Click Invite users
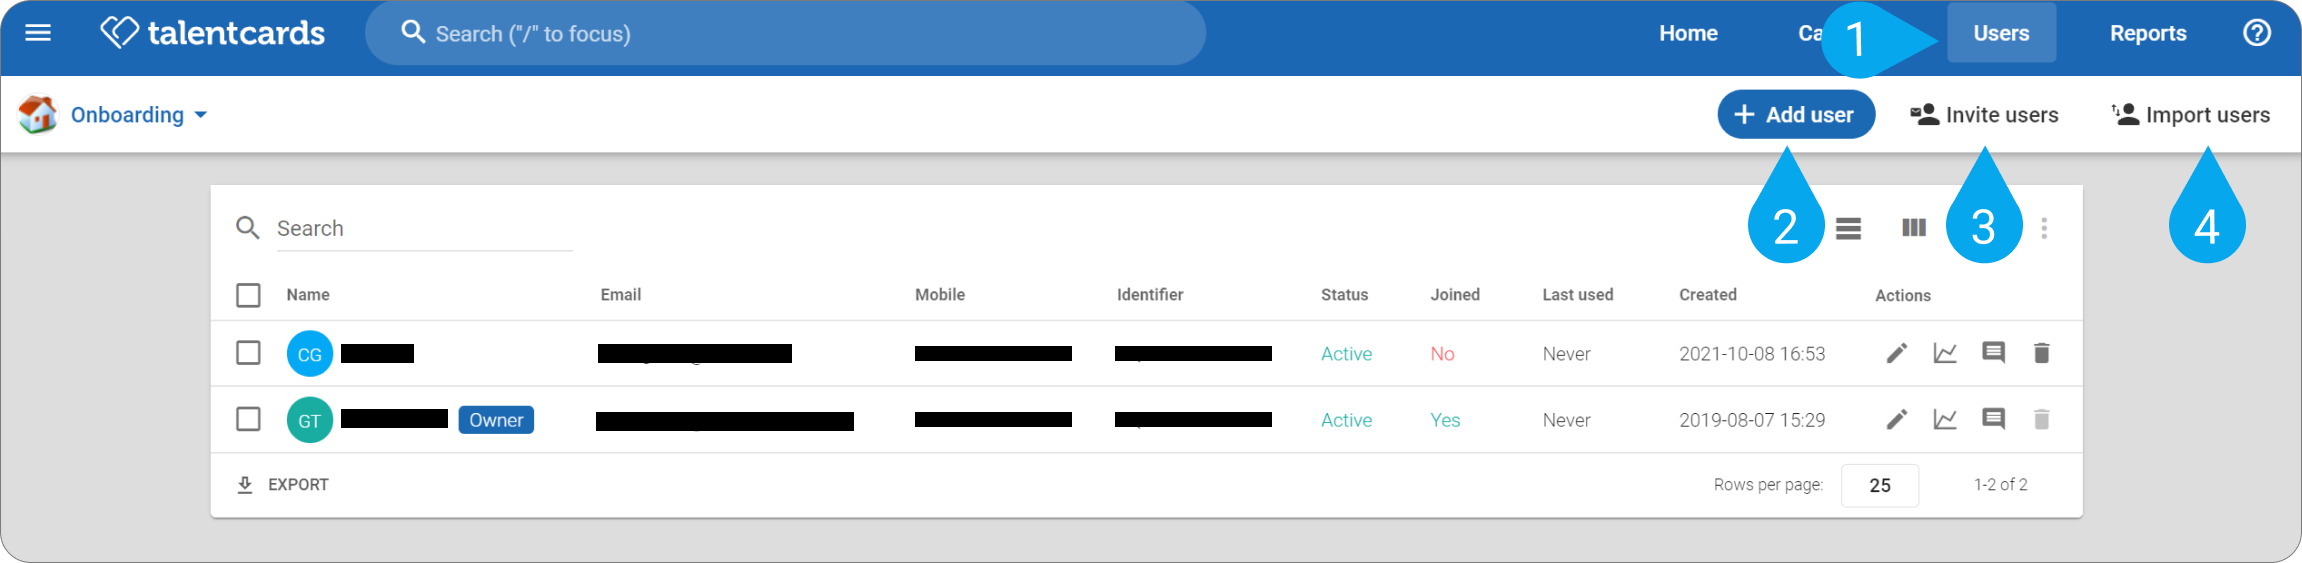 click(1984, 115)
